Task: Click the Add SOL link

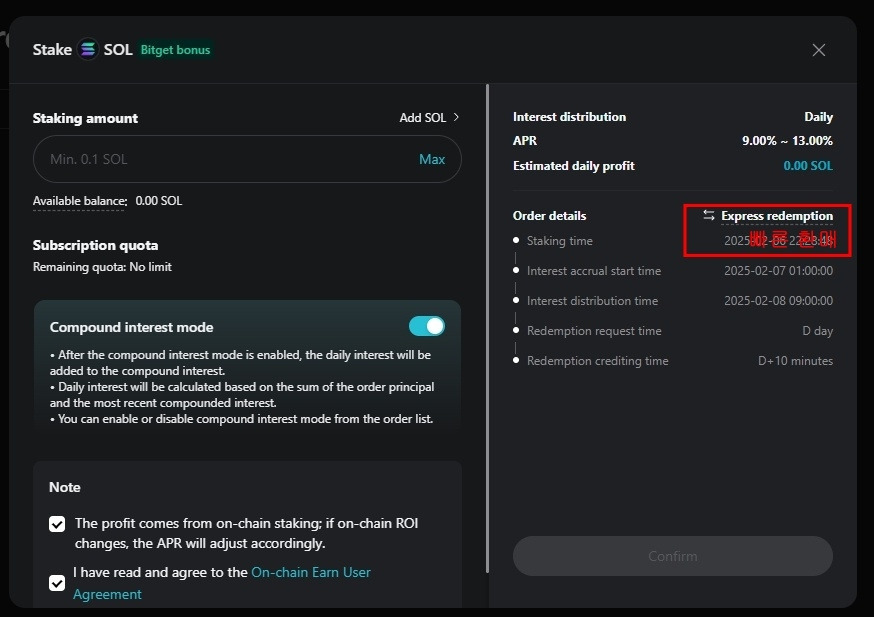Action: point(422,118)
